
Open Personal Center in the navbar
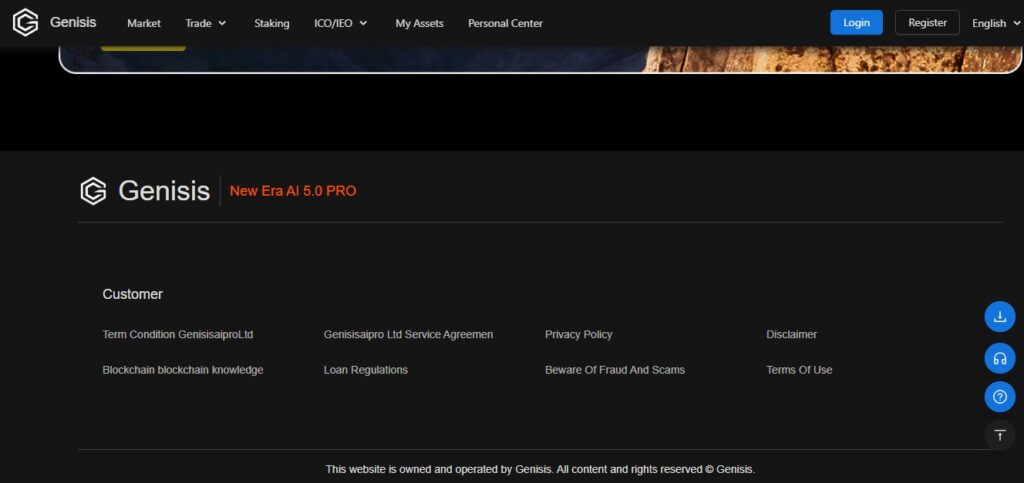click(505, 23)
